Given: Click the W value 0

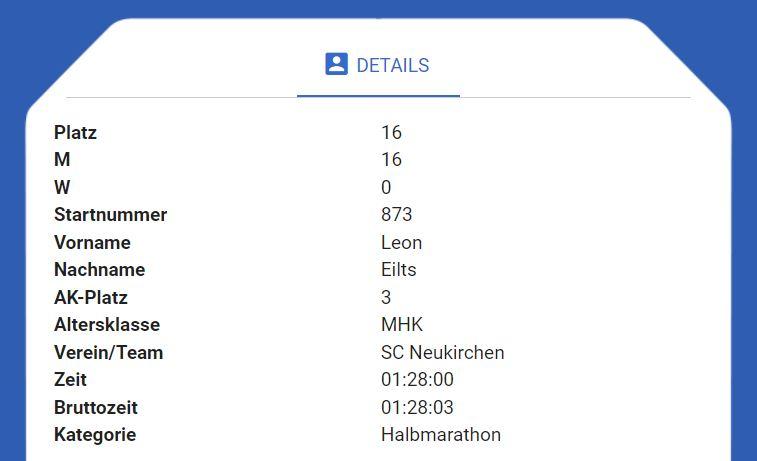Looking at the screenshot, I should 386,187.
